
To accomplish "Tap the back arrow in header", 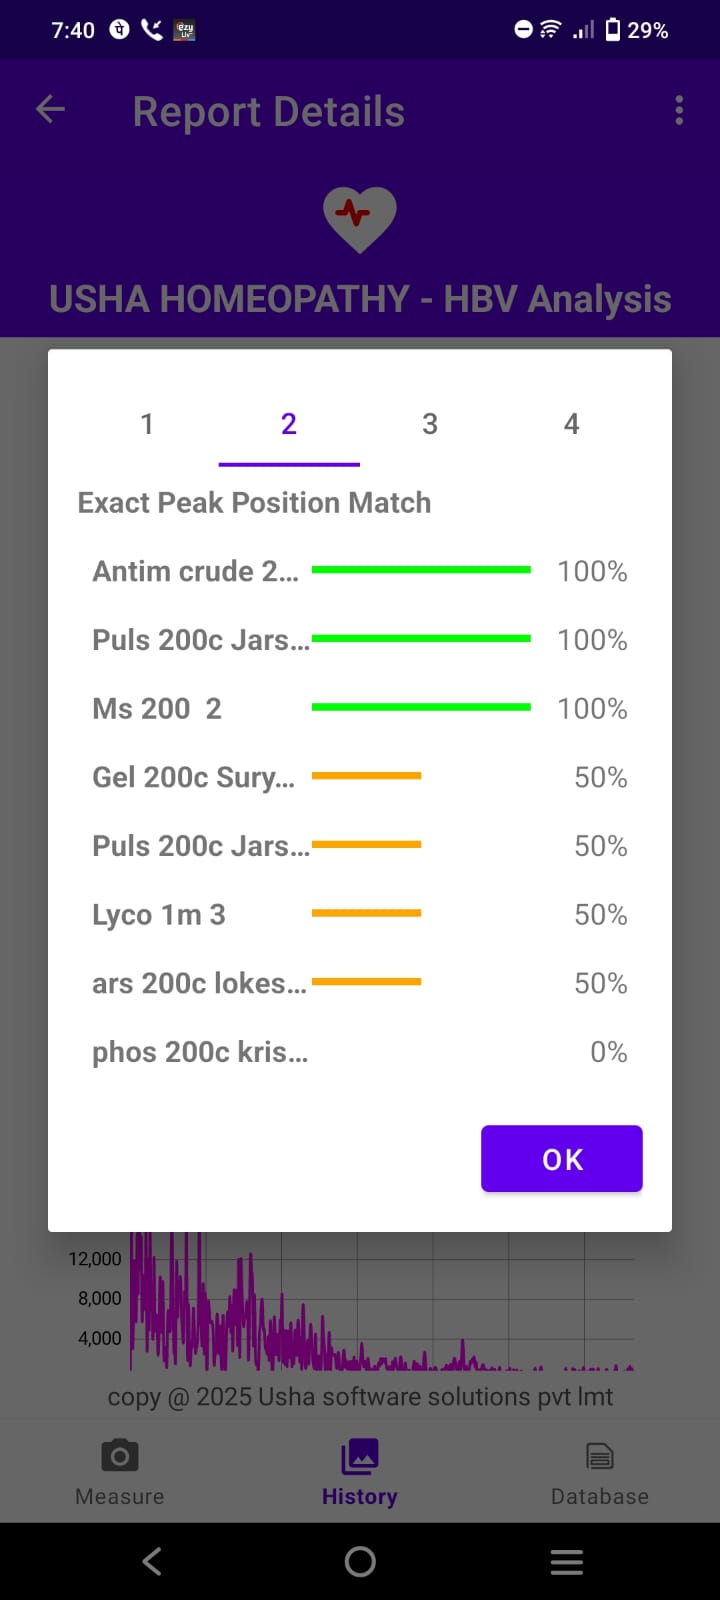I will click(x=50, y=110).
